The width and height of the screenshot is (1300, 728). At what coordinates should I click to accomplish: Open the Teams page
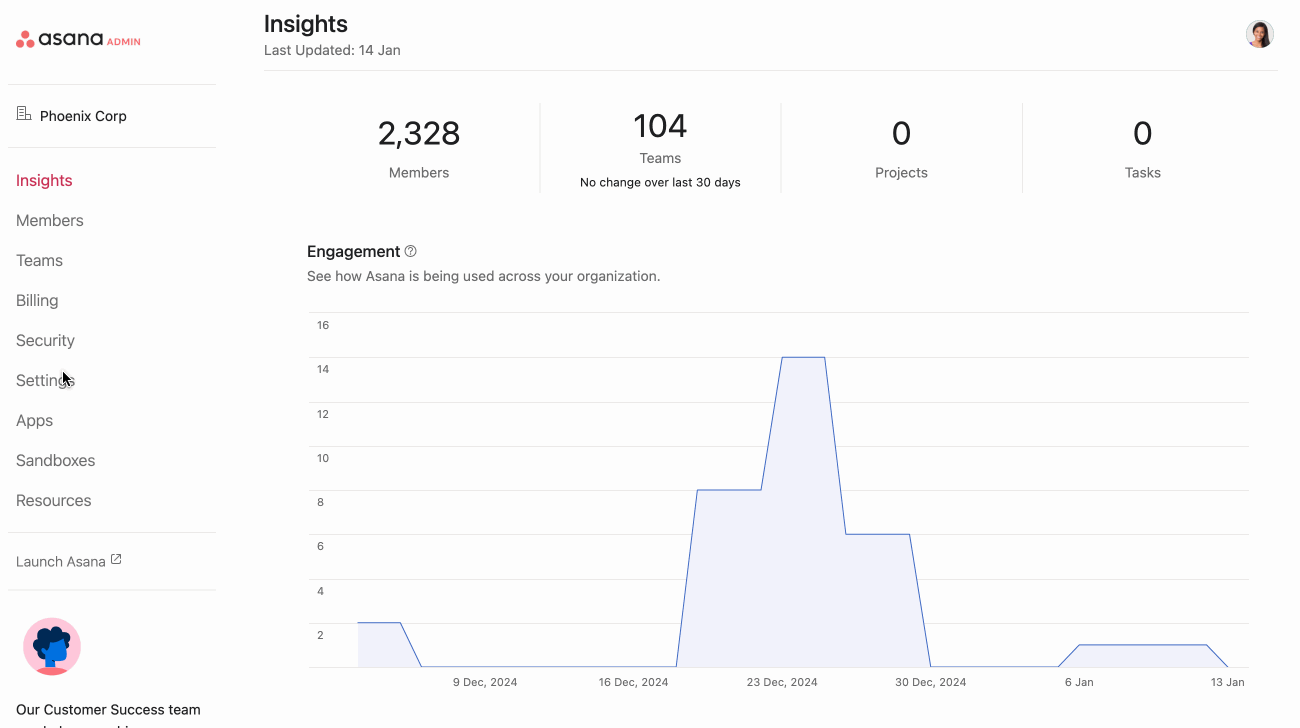(x=39, y=260)
